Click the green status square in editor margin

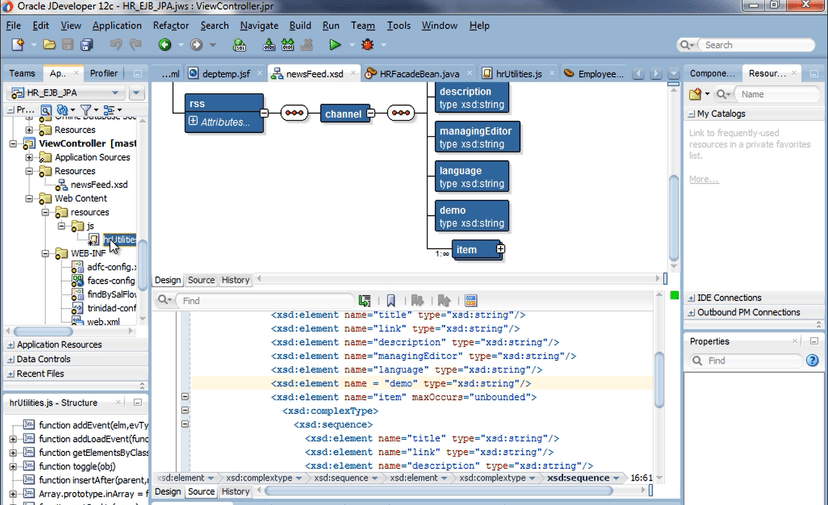[x=674, y=295]
